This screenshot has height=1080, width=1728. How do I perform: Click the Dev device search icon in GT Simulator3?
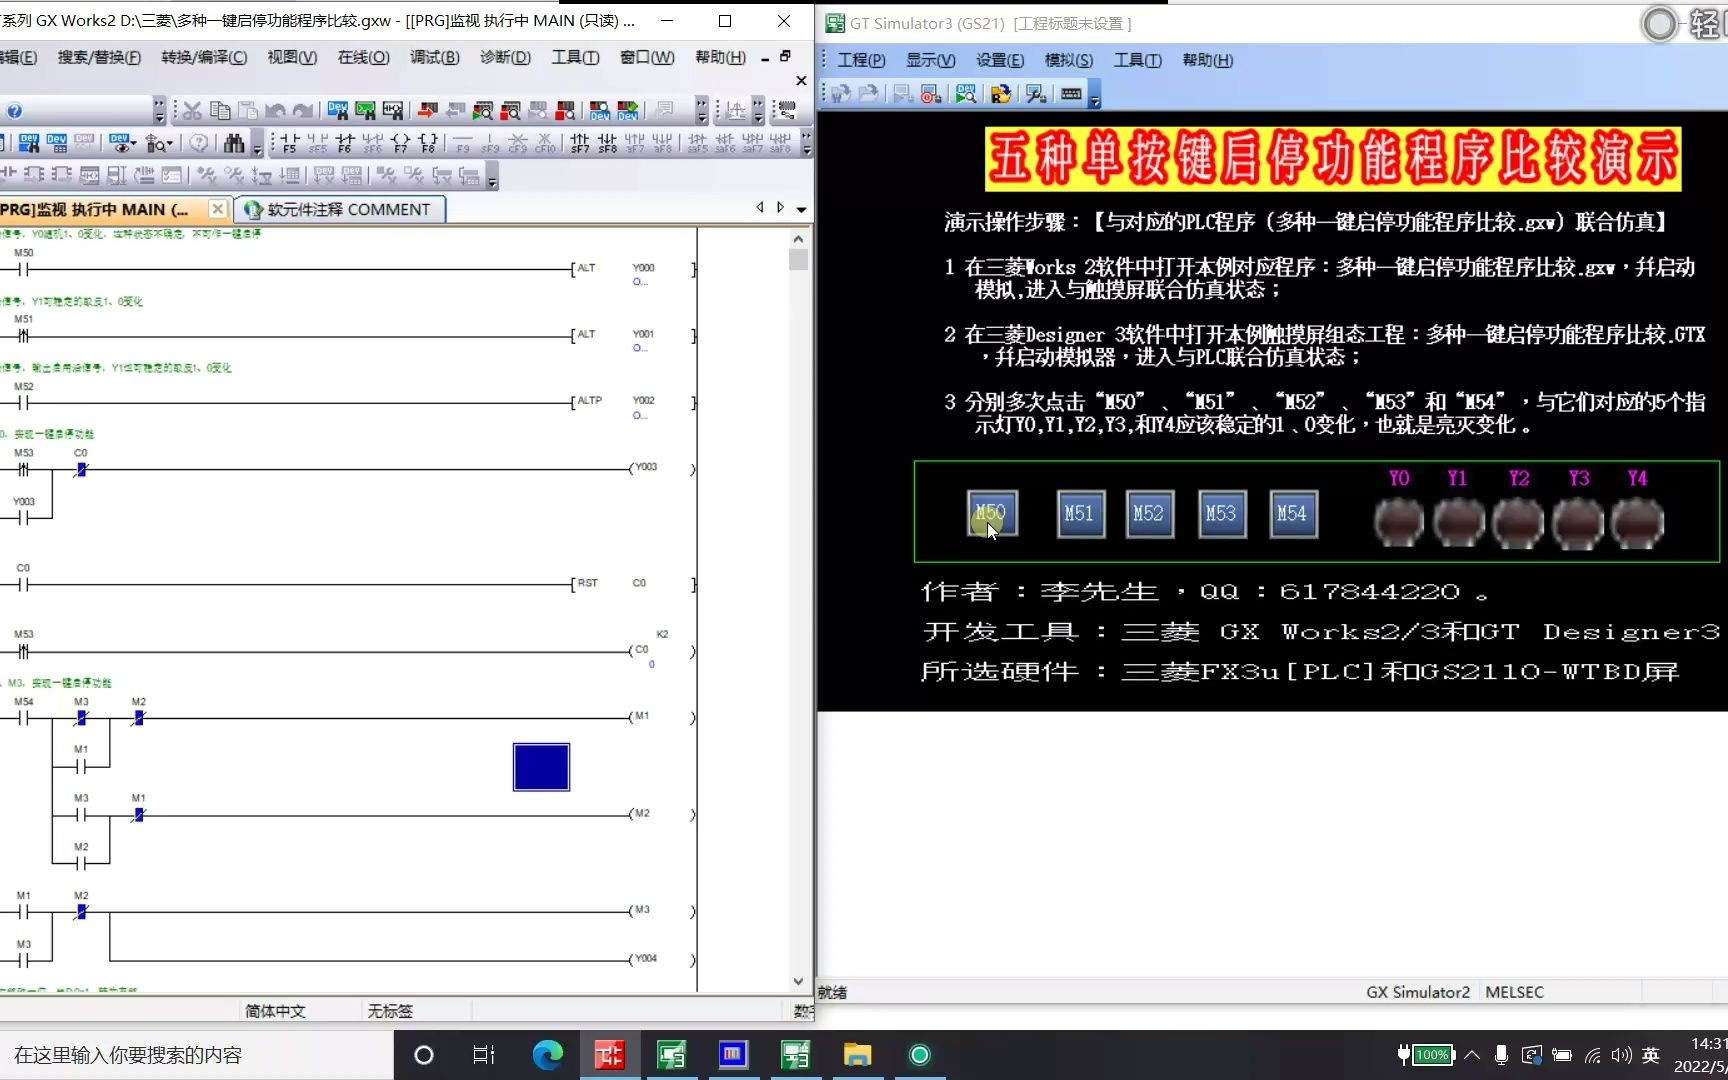tap(966, 95)
